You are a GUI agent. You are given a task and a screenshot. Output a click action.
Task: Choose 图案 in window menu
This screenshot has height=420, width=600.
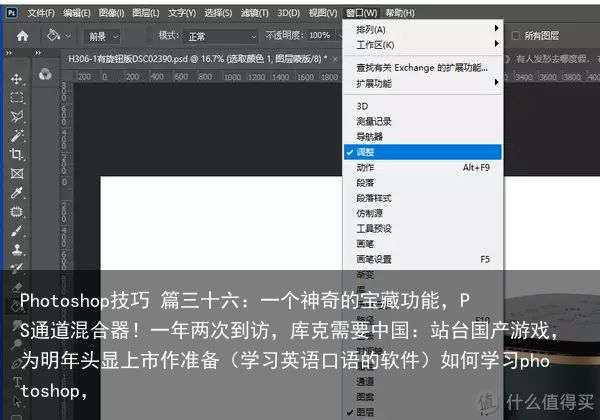click(422, 397)
